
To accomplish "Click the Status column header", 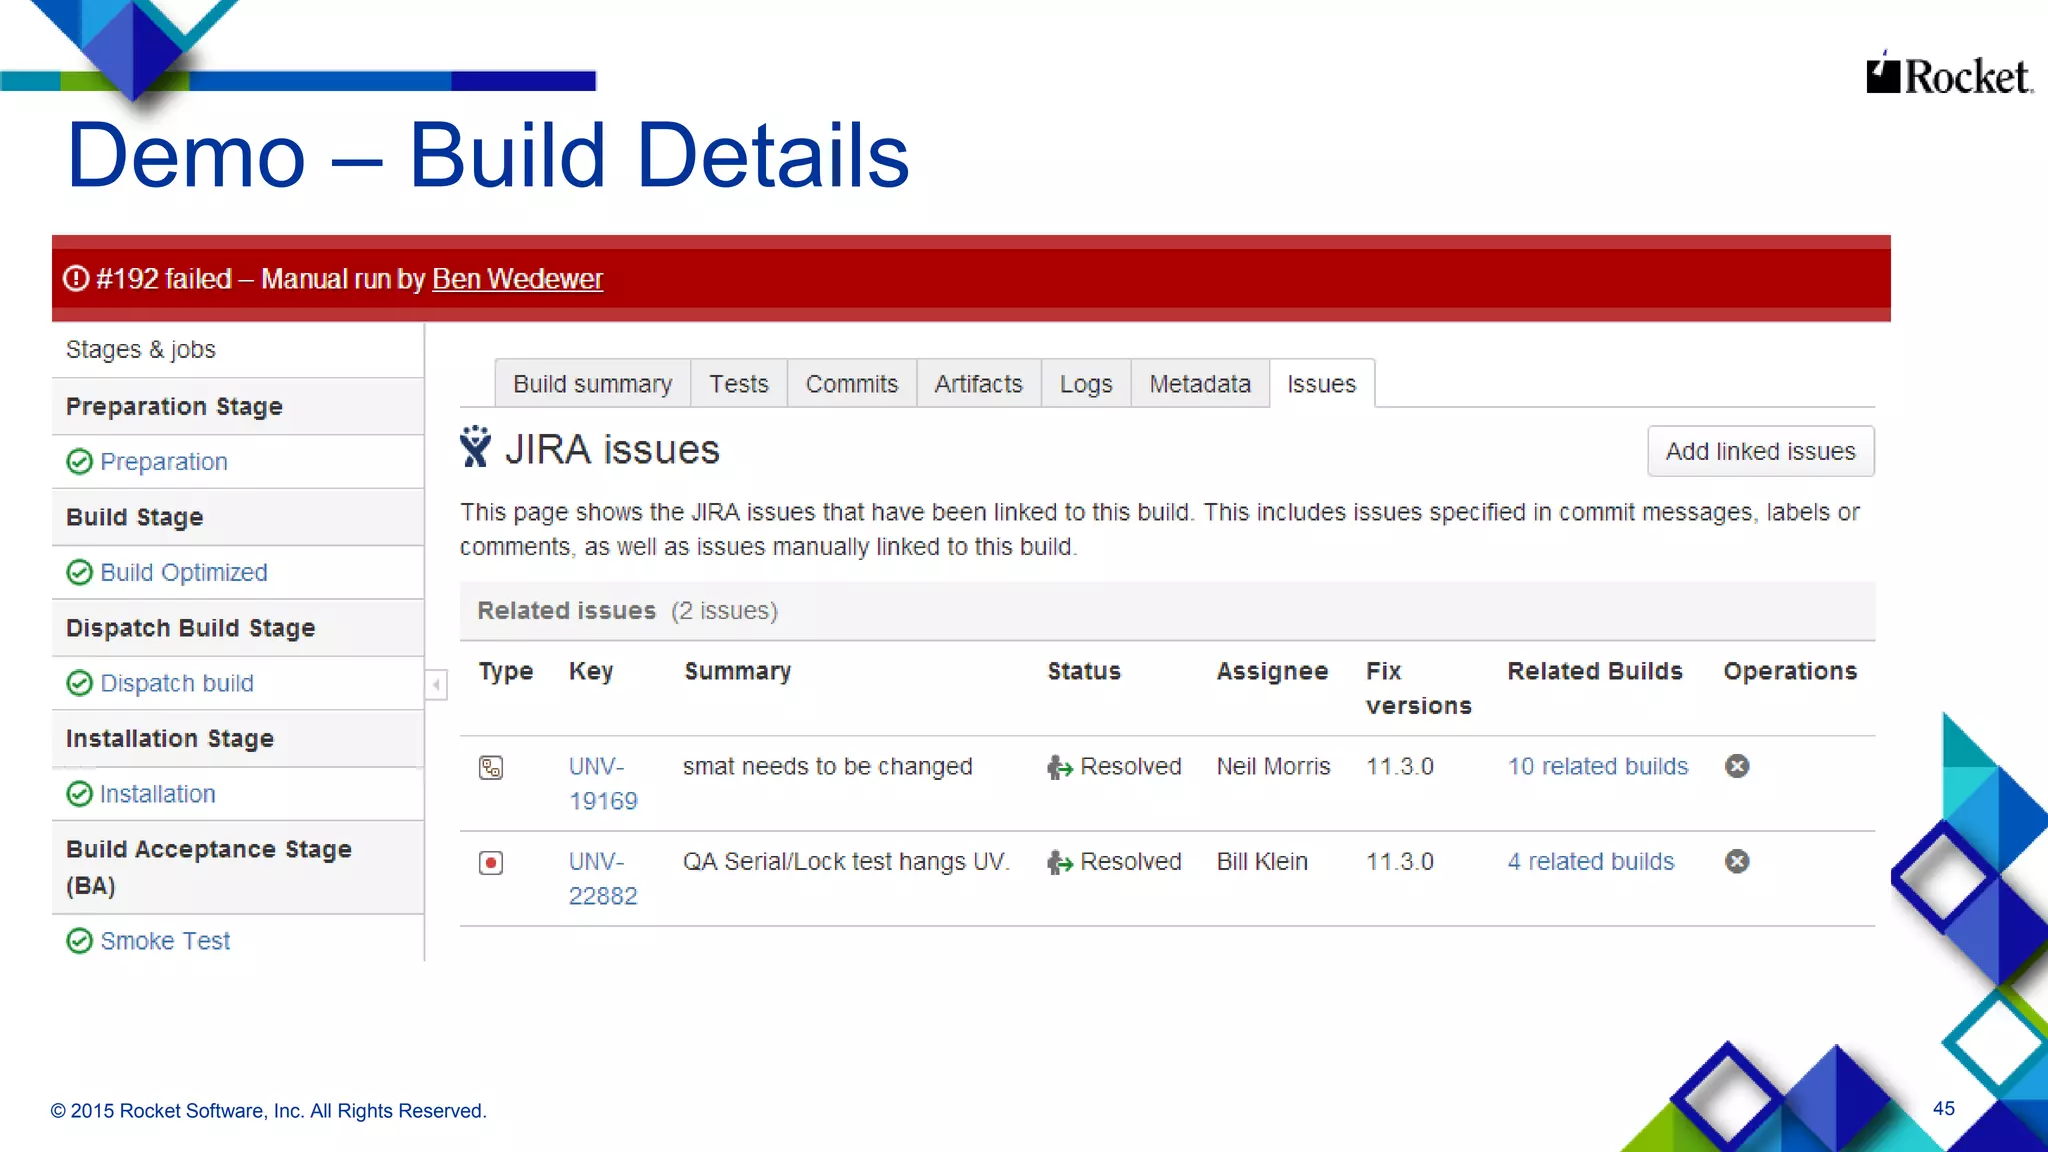I will pos(1084,672).
